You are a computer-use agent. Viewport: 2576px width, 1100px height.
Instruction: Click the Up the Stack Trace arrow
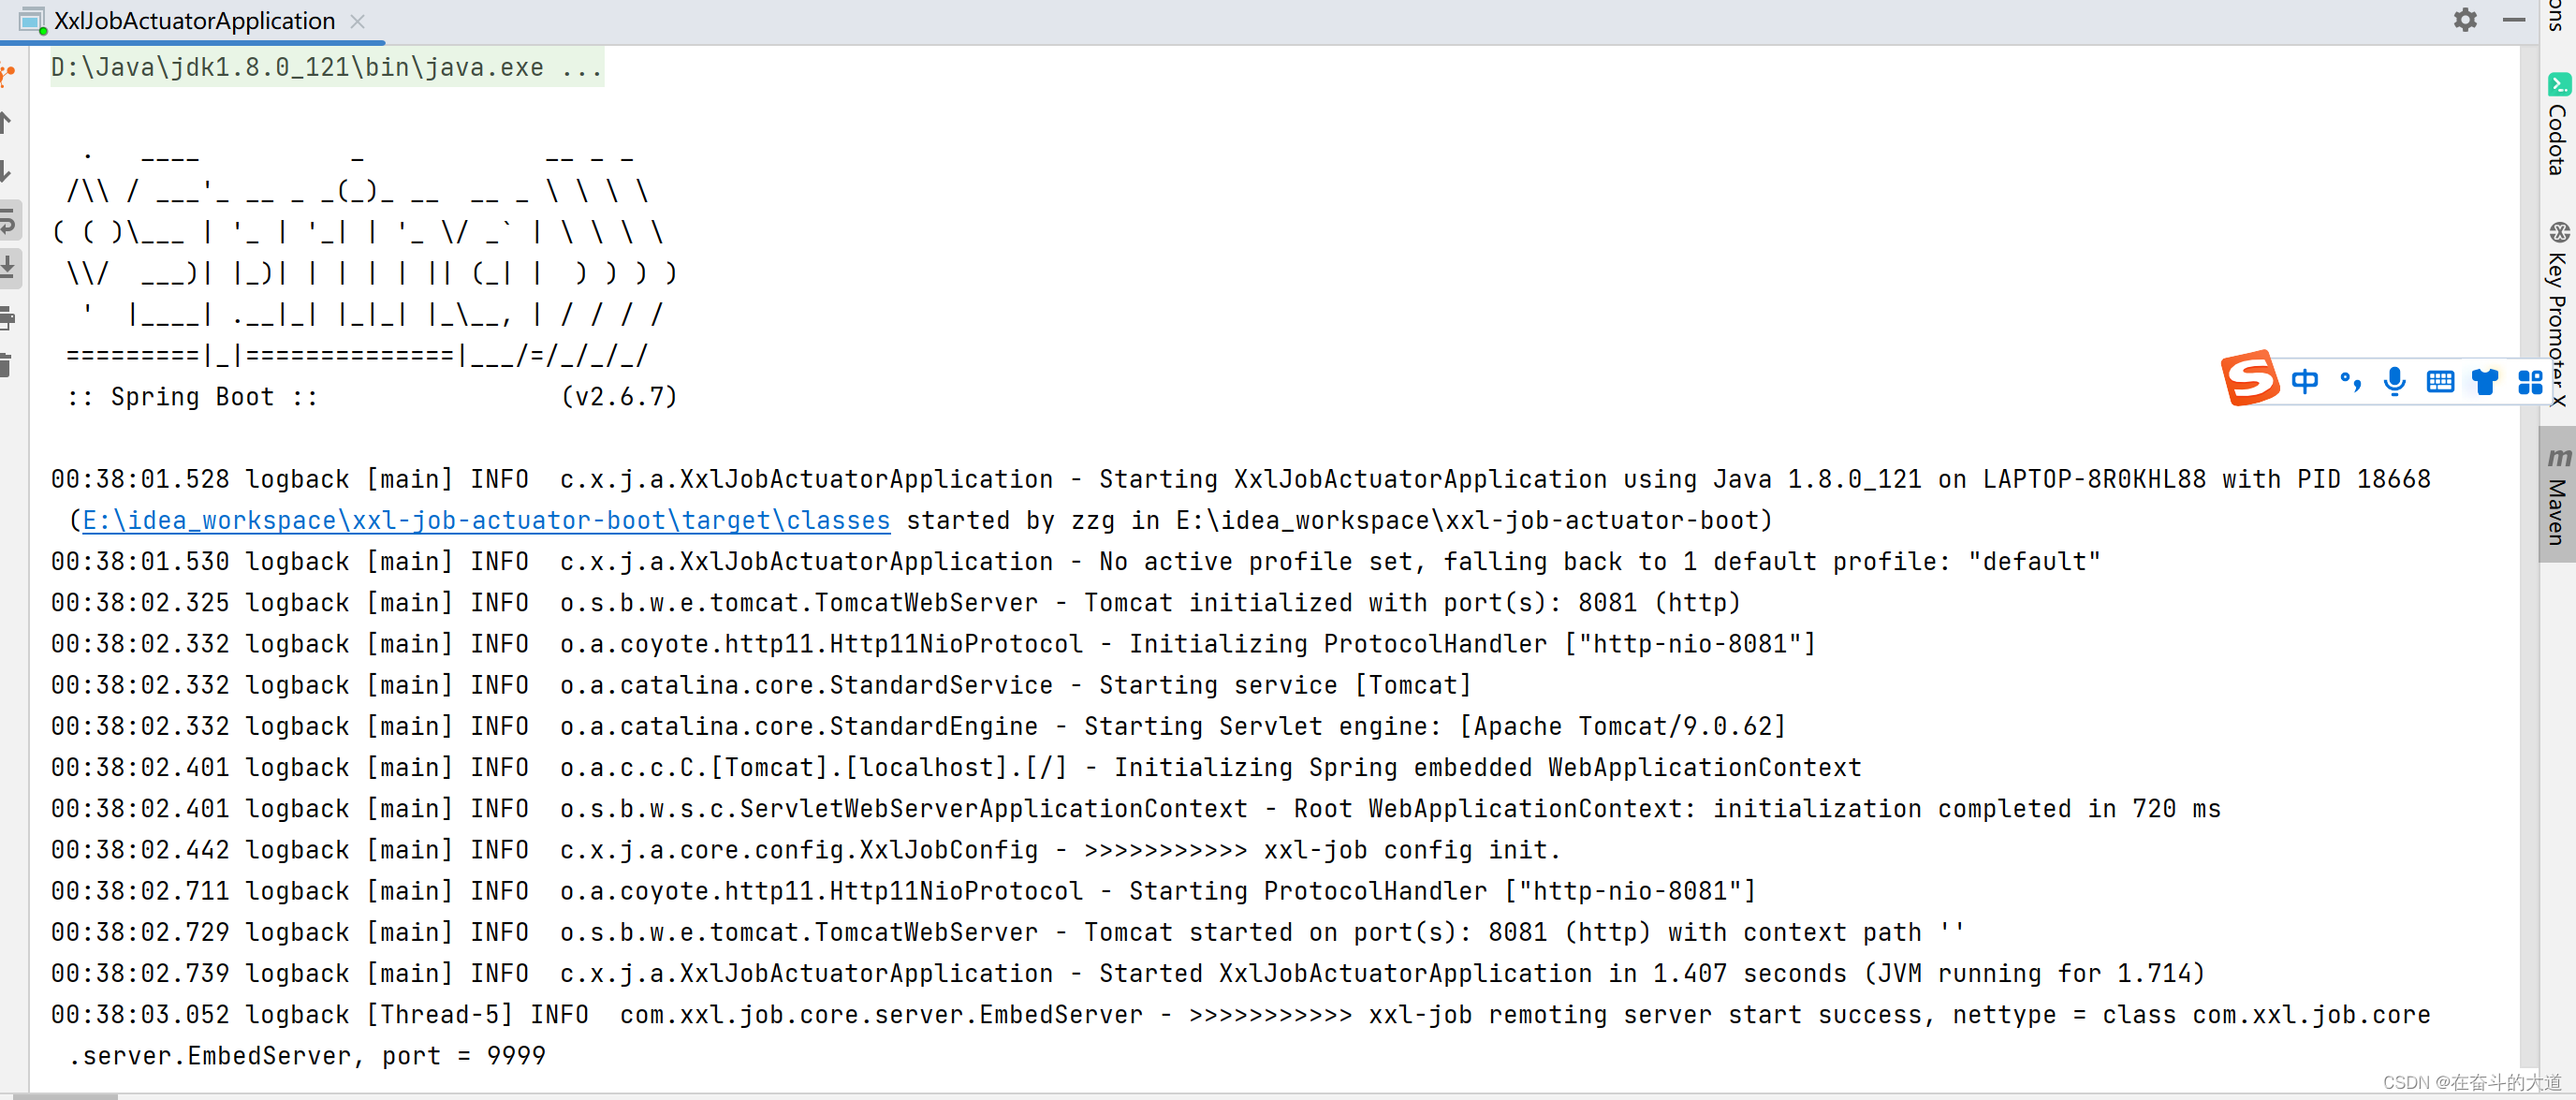6,123
